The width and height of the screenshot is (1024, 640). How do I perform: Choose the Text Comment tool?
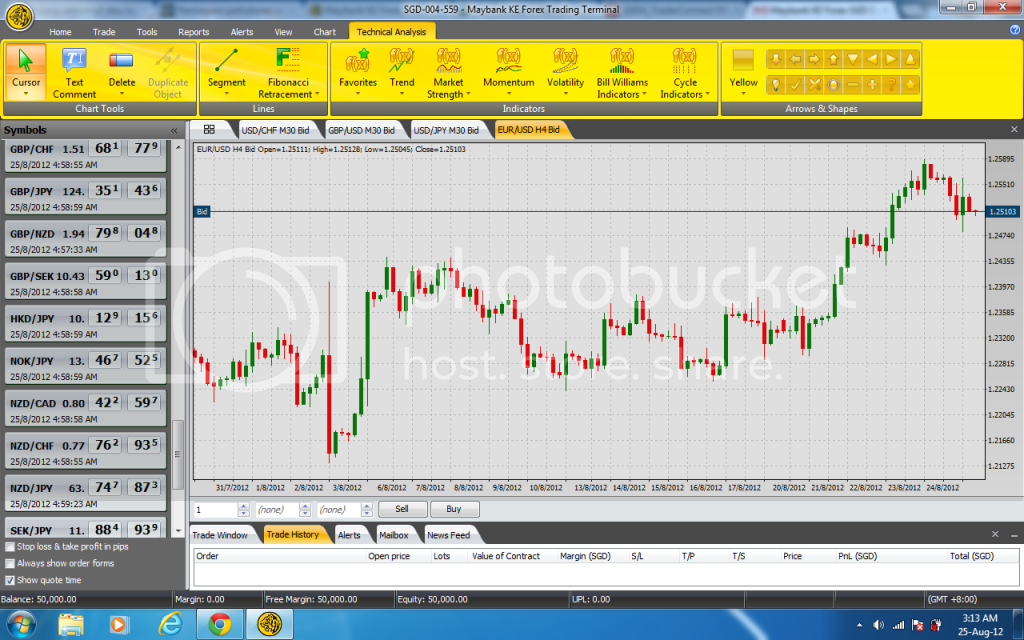pyautogui.click(x=74, y=73)
